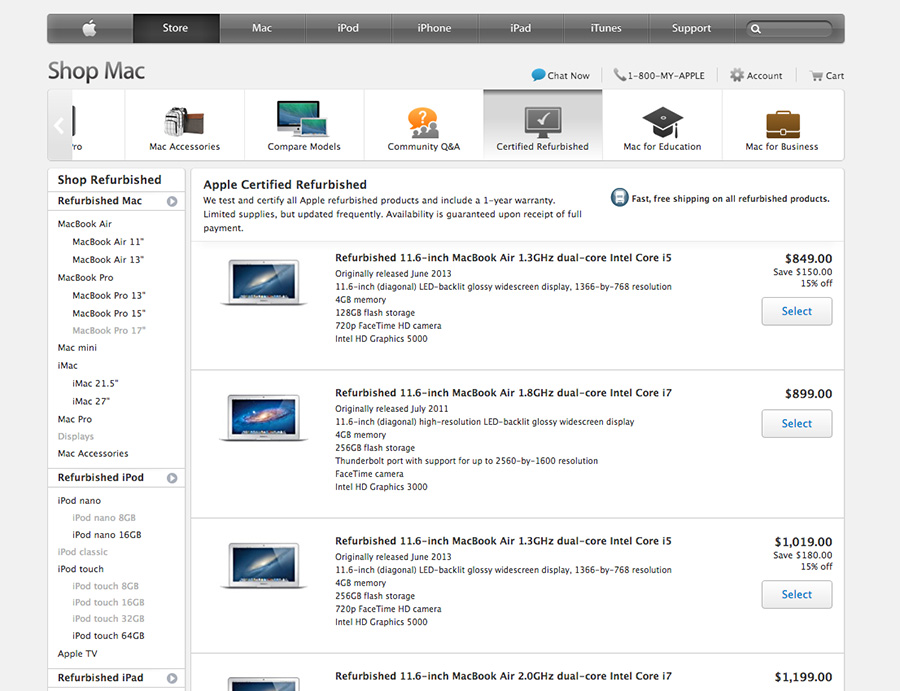Screen dimensions: 900x691
Task: Click the phone handset icon
Action: [x=619, y=75]
